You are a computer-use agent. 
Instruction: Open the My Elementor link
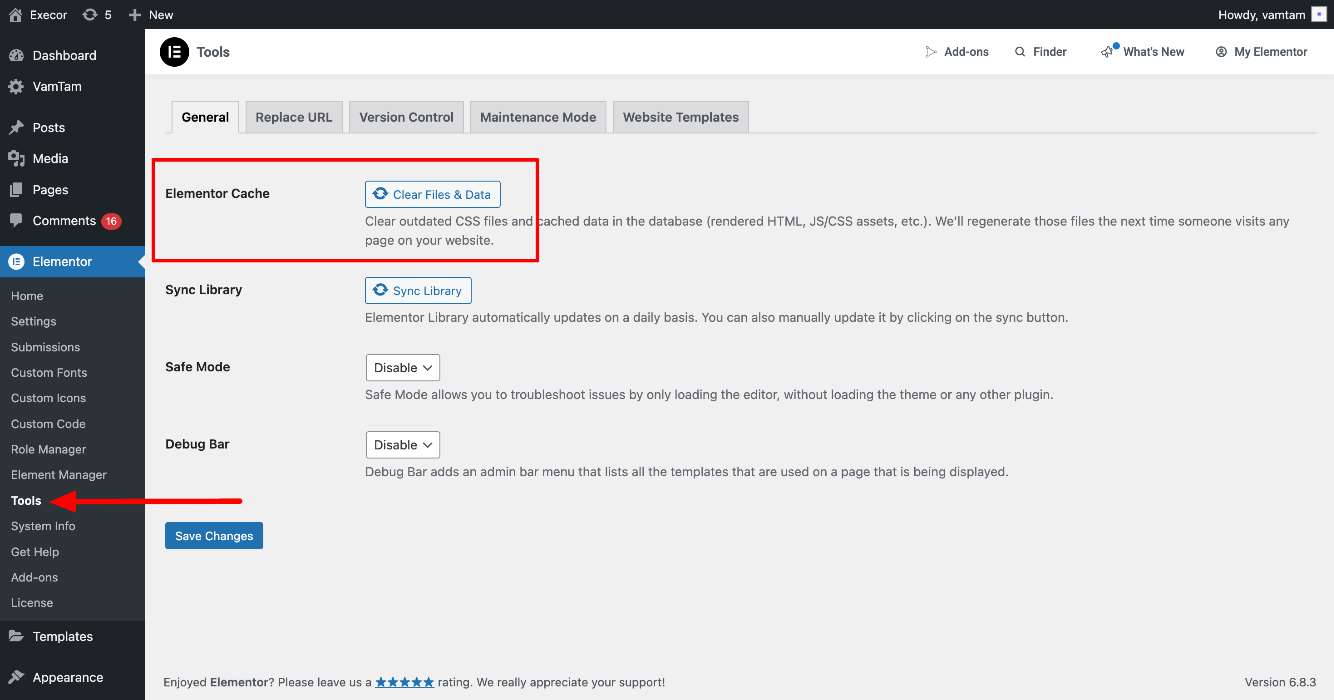[1262, 52]
